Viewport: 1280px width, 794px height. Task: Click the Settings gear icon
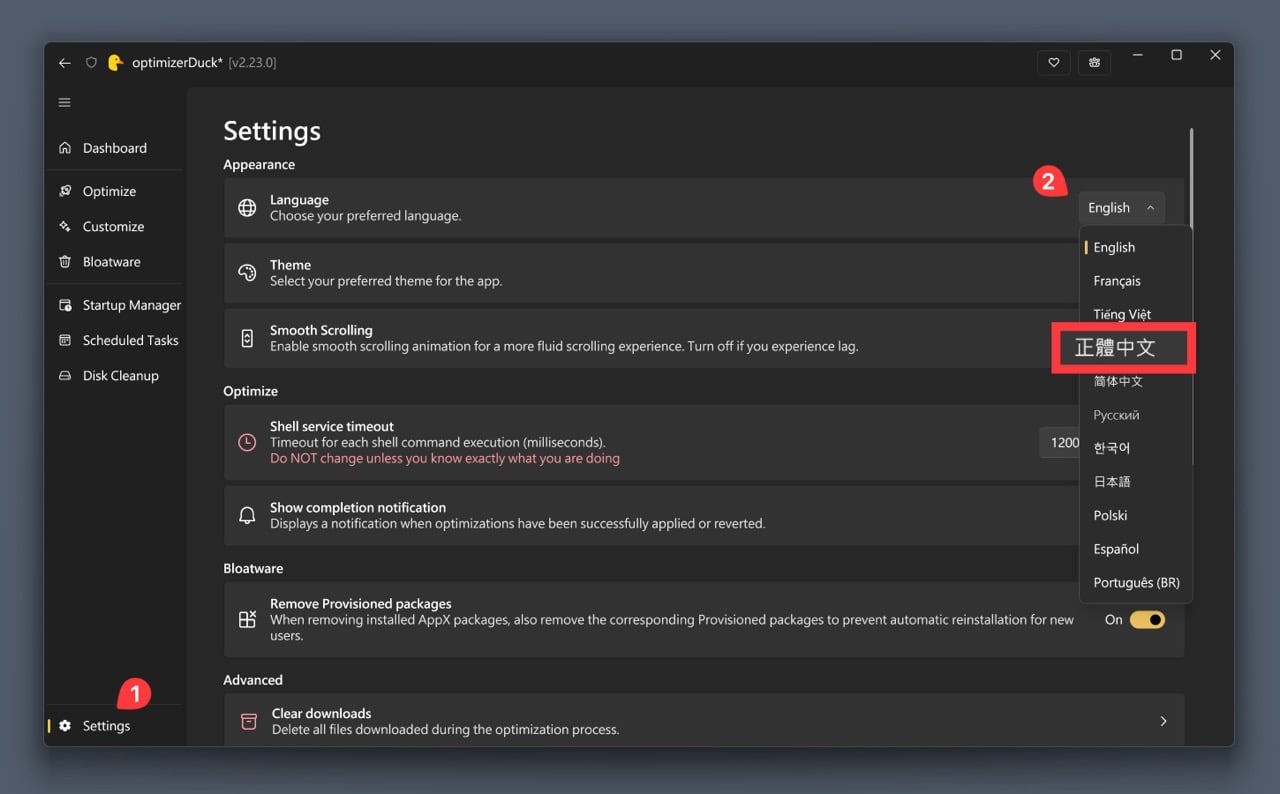tap(65, 726)
